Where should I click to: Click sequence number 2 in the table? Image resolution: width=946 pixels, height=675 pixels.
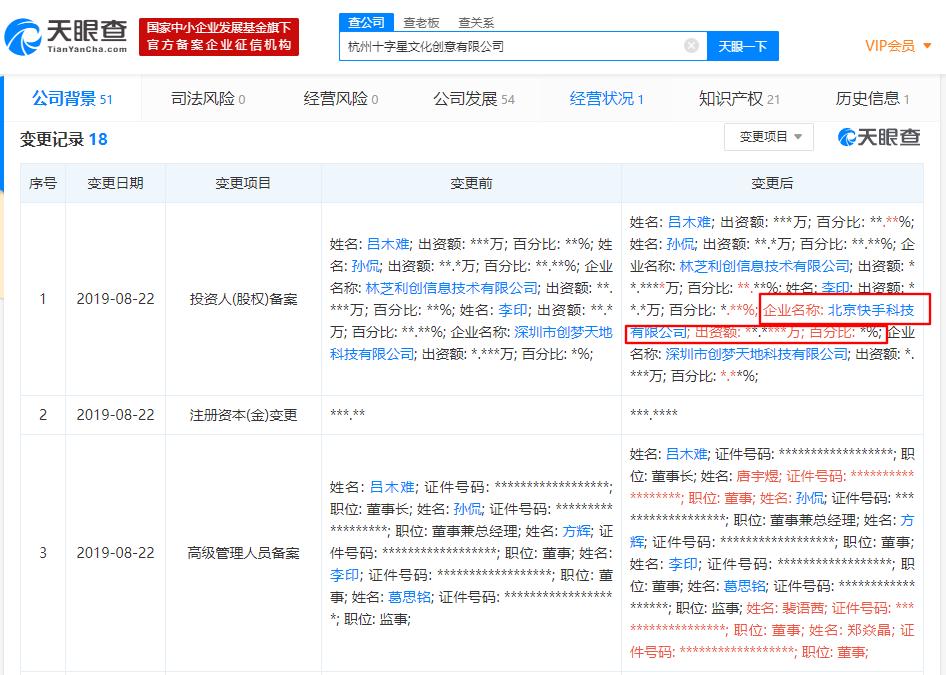coord(43,415)
